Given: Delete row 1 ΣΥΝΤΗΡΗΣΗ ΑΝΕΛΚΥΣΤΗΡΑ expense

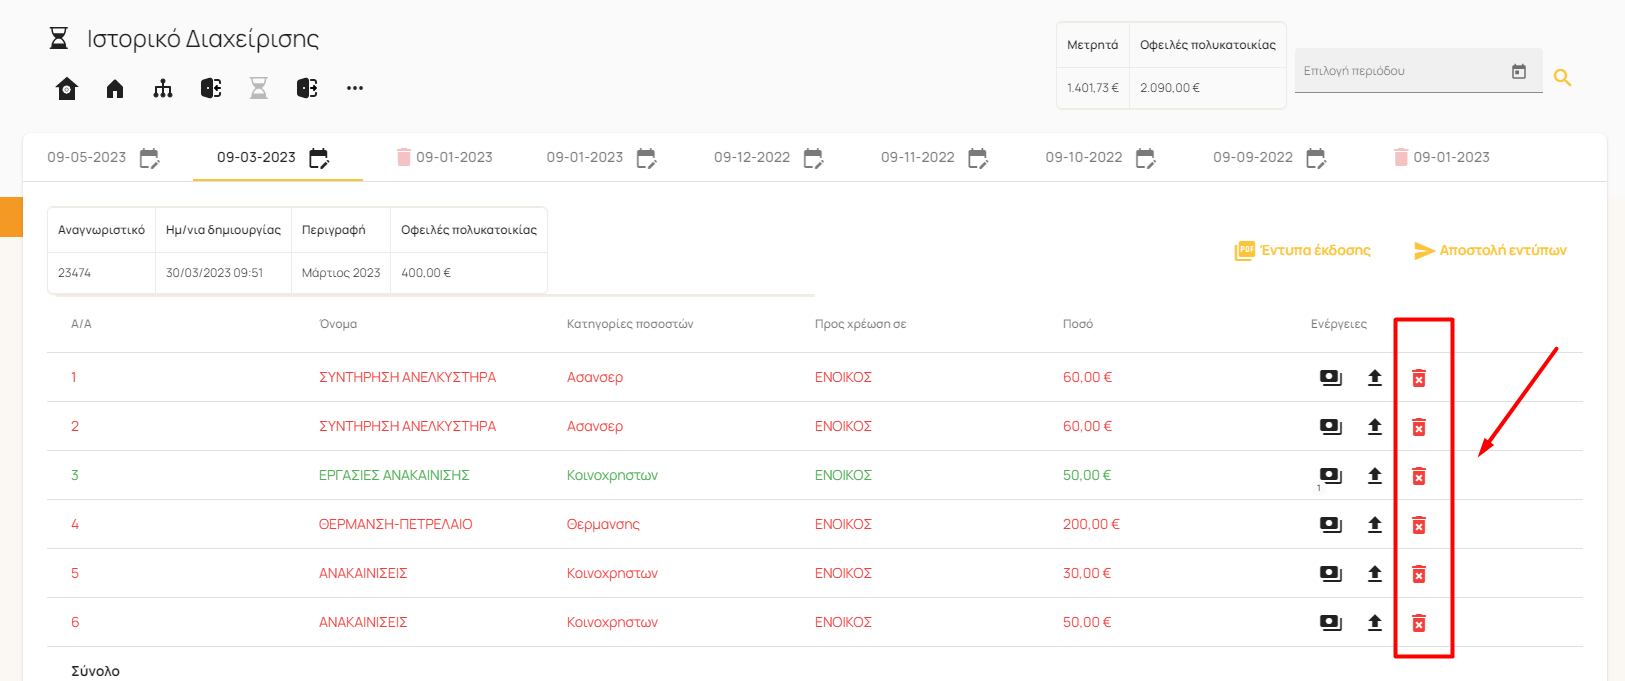Looking at the screenshot, I should pyautogui.click(x=1418, y=378).
